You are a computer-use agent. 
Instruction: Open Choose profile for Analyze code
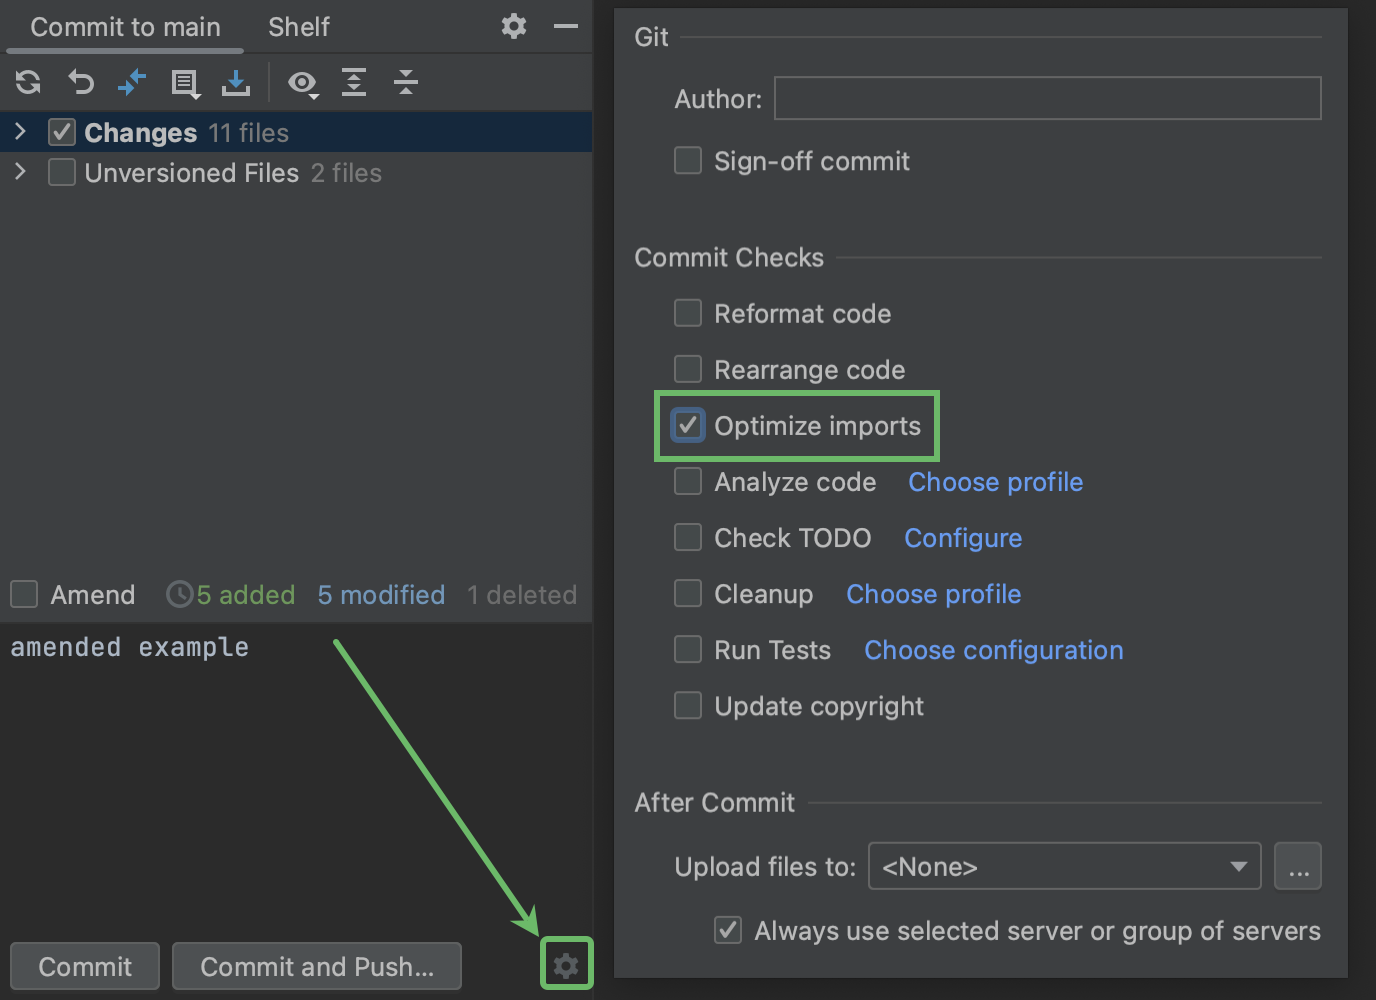[995, 481]
